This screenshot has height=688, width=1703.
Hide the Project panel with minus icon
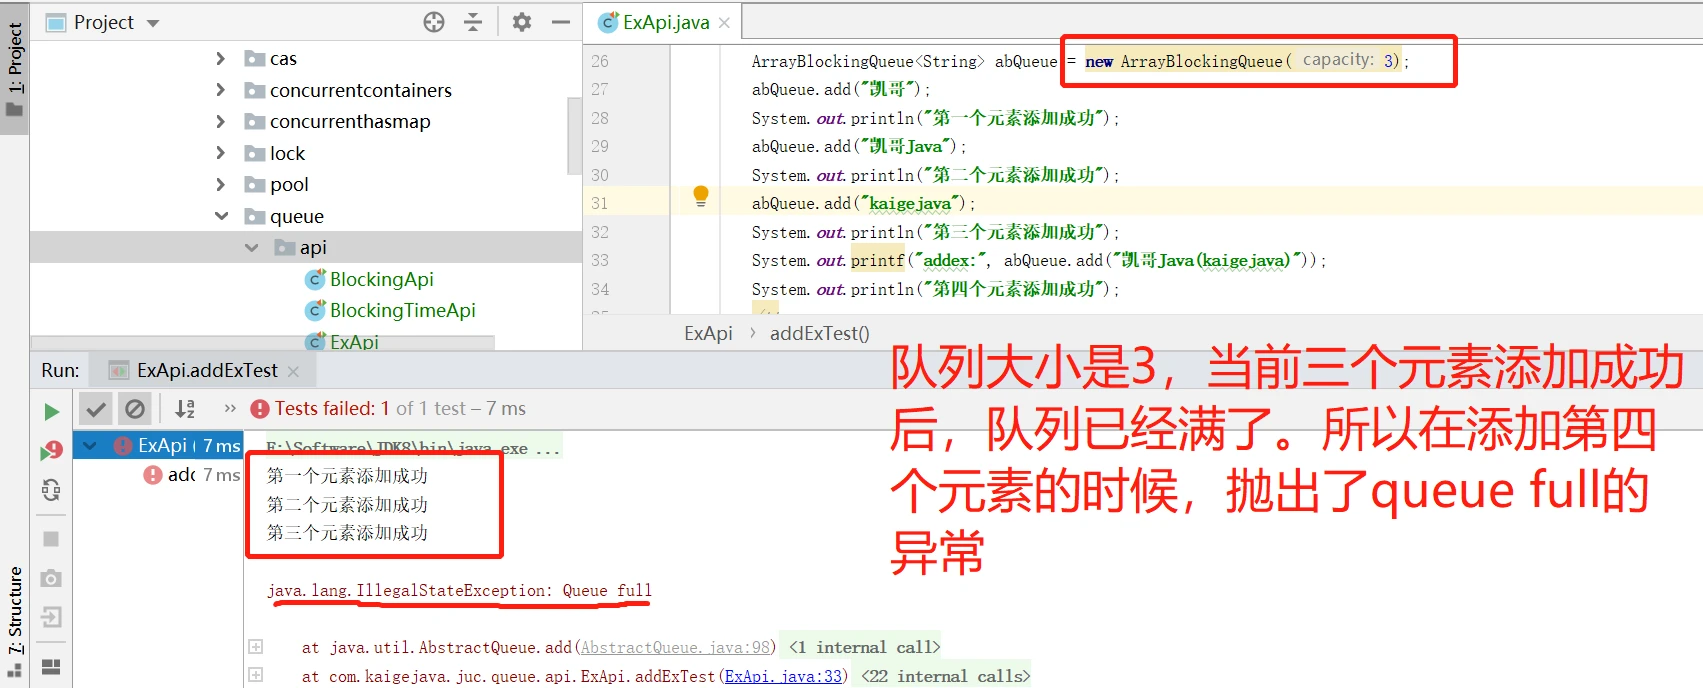(561, 22)
